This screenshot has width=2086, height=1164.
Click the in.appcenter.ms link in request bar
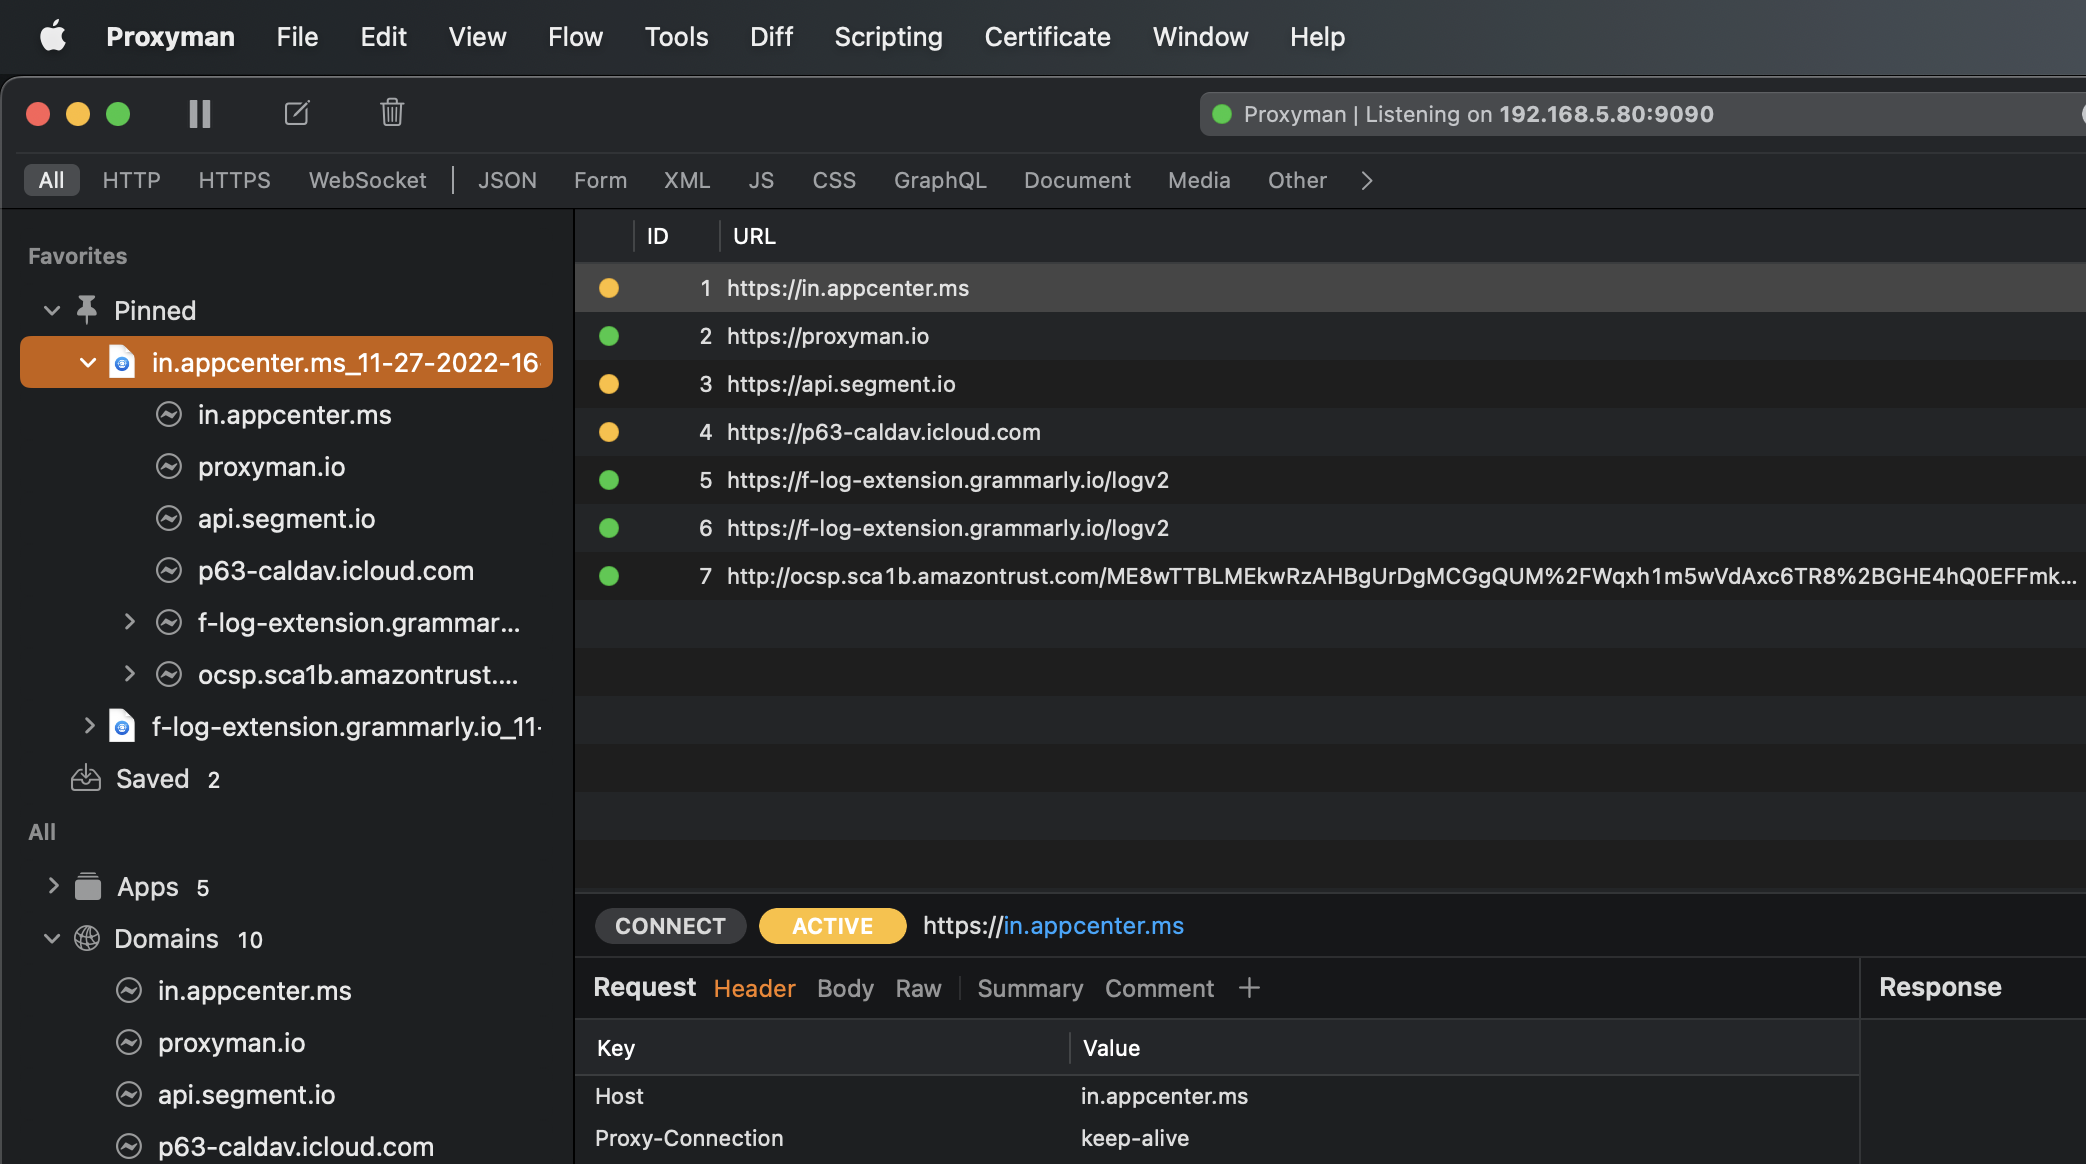click(x=1094, y=926)
